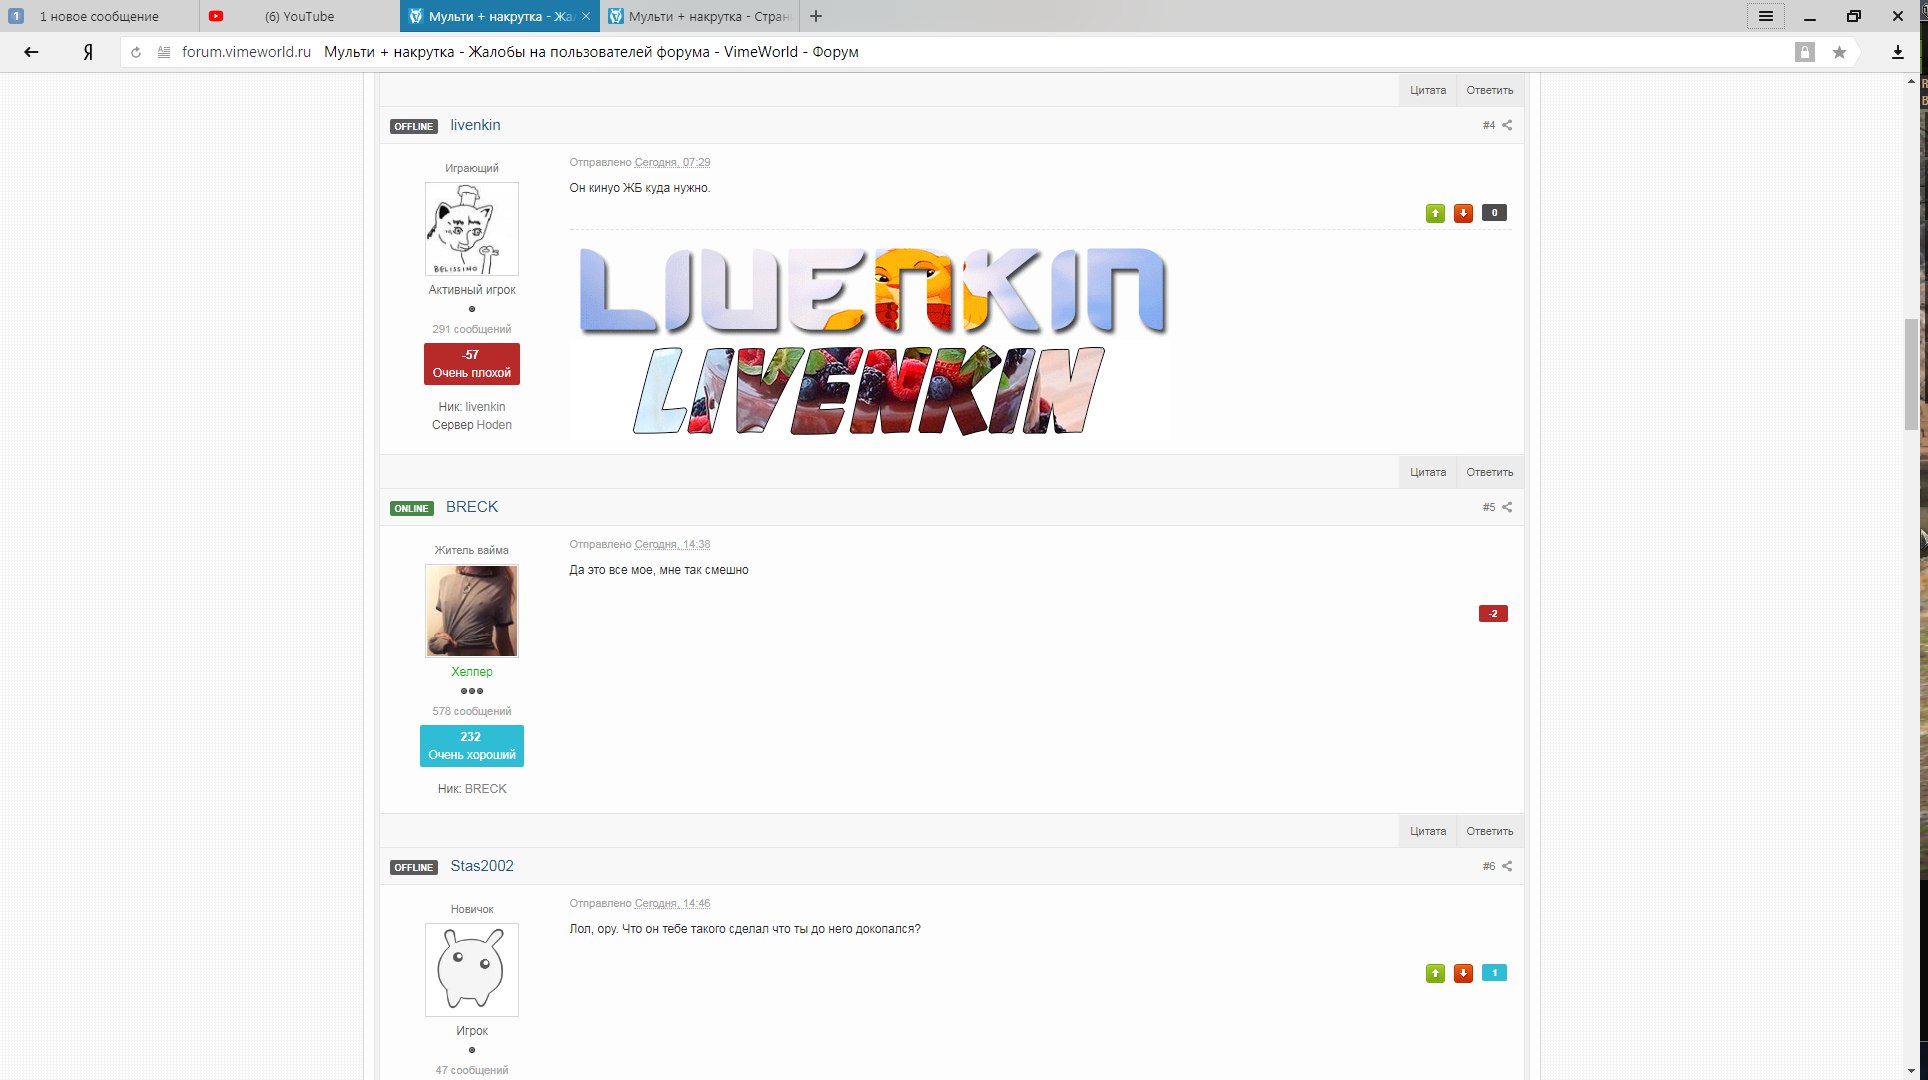Click the 0 rating counter on post #4
Screen dimensions: 1928x1080
[x=1494, y=213]
